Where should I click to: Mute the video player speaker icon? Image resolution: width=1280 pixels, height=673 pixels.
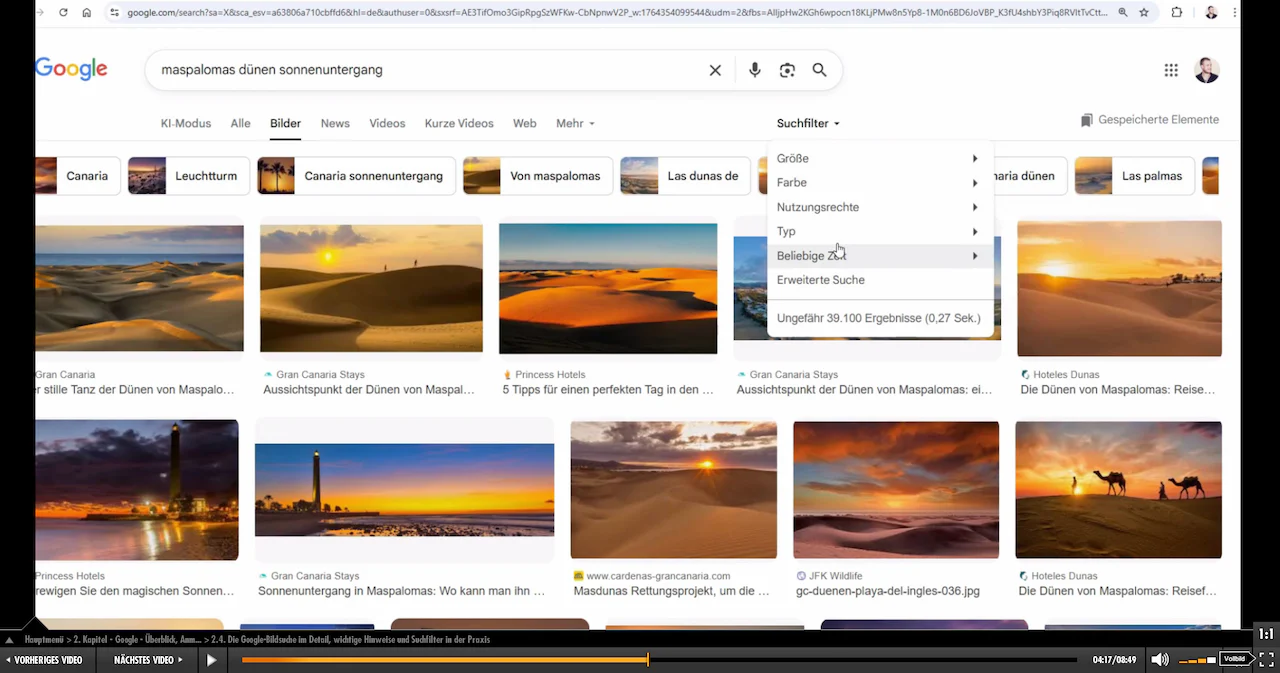pyautogui.click(x=1160, y=660)
